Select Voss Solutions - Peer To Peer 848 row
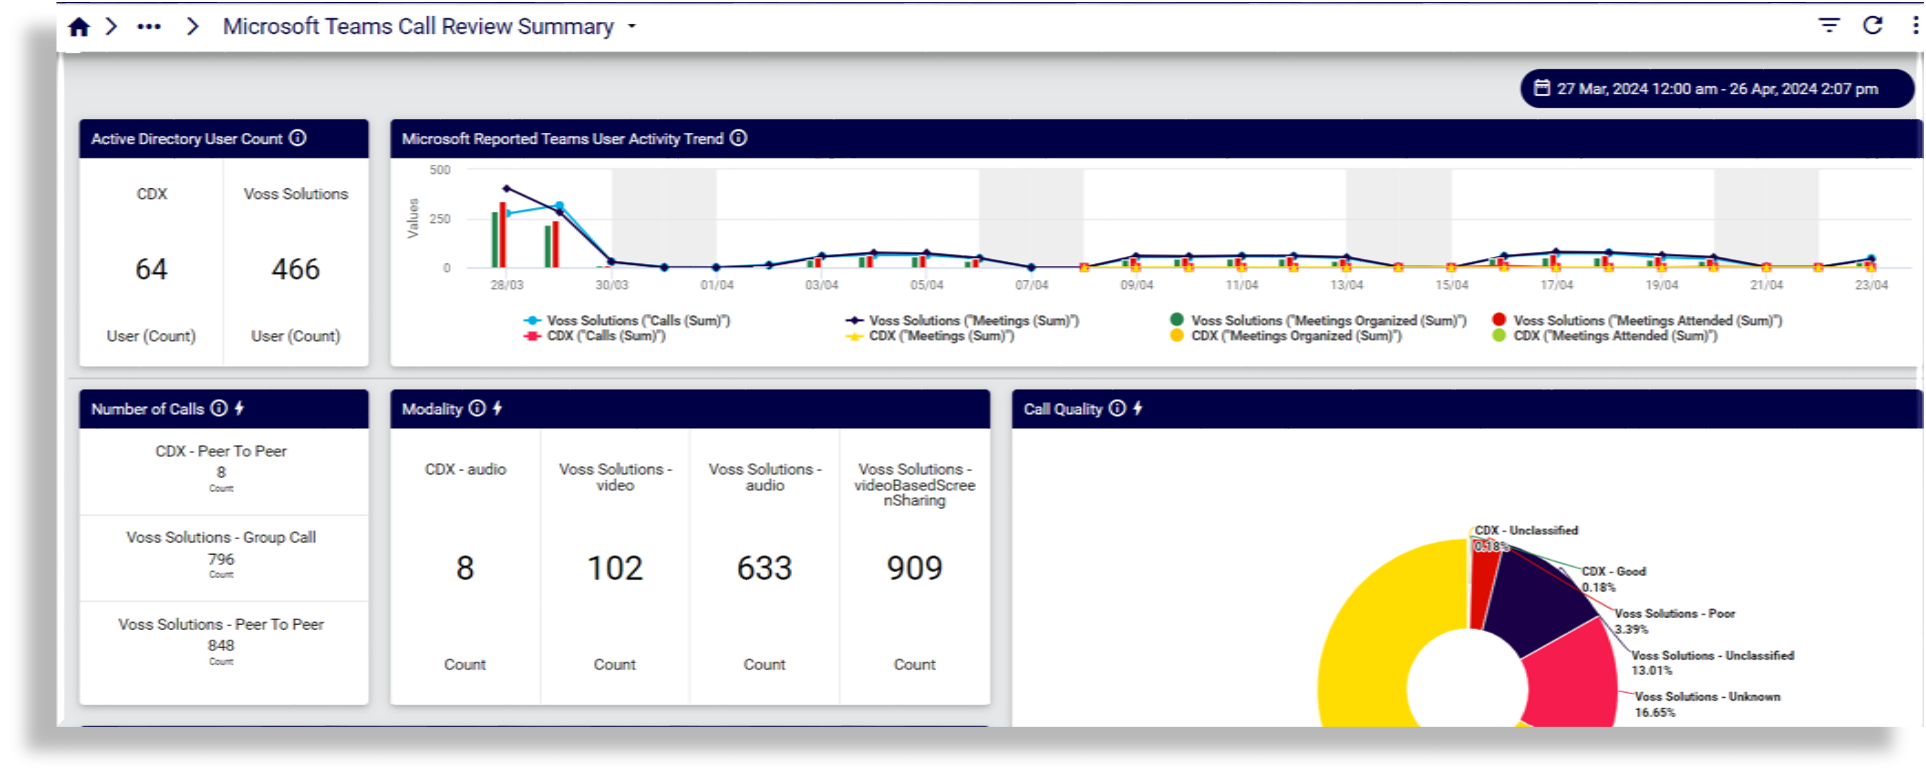The width and height of the screenshot is (1926, 777). [x=222, y=643]
